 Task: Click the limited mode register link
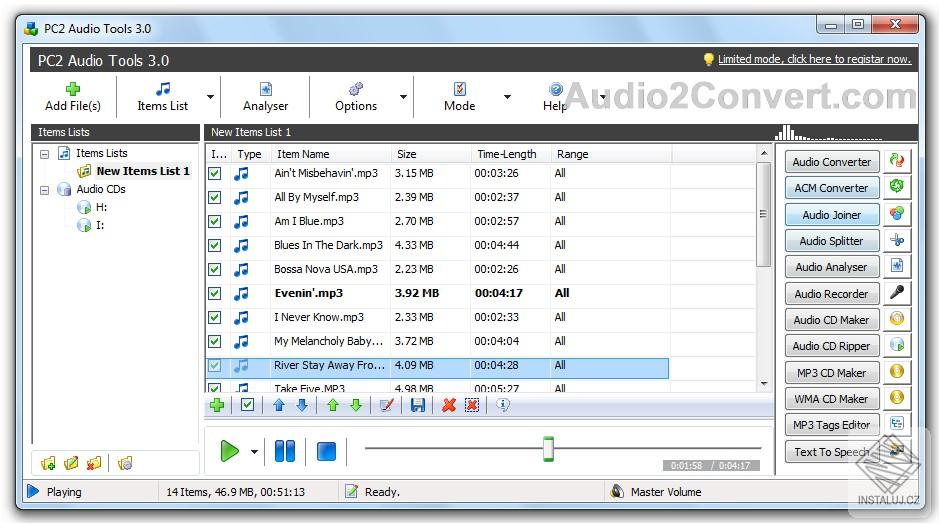click(x=814, y=59)
